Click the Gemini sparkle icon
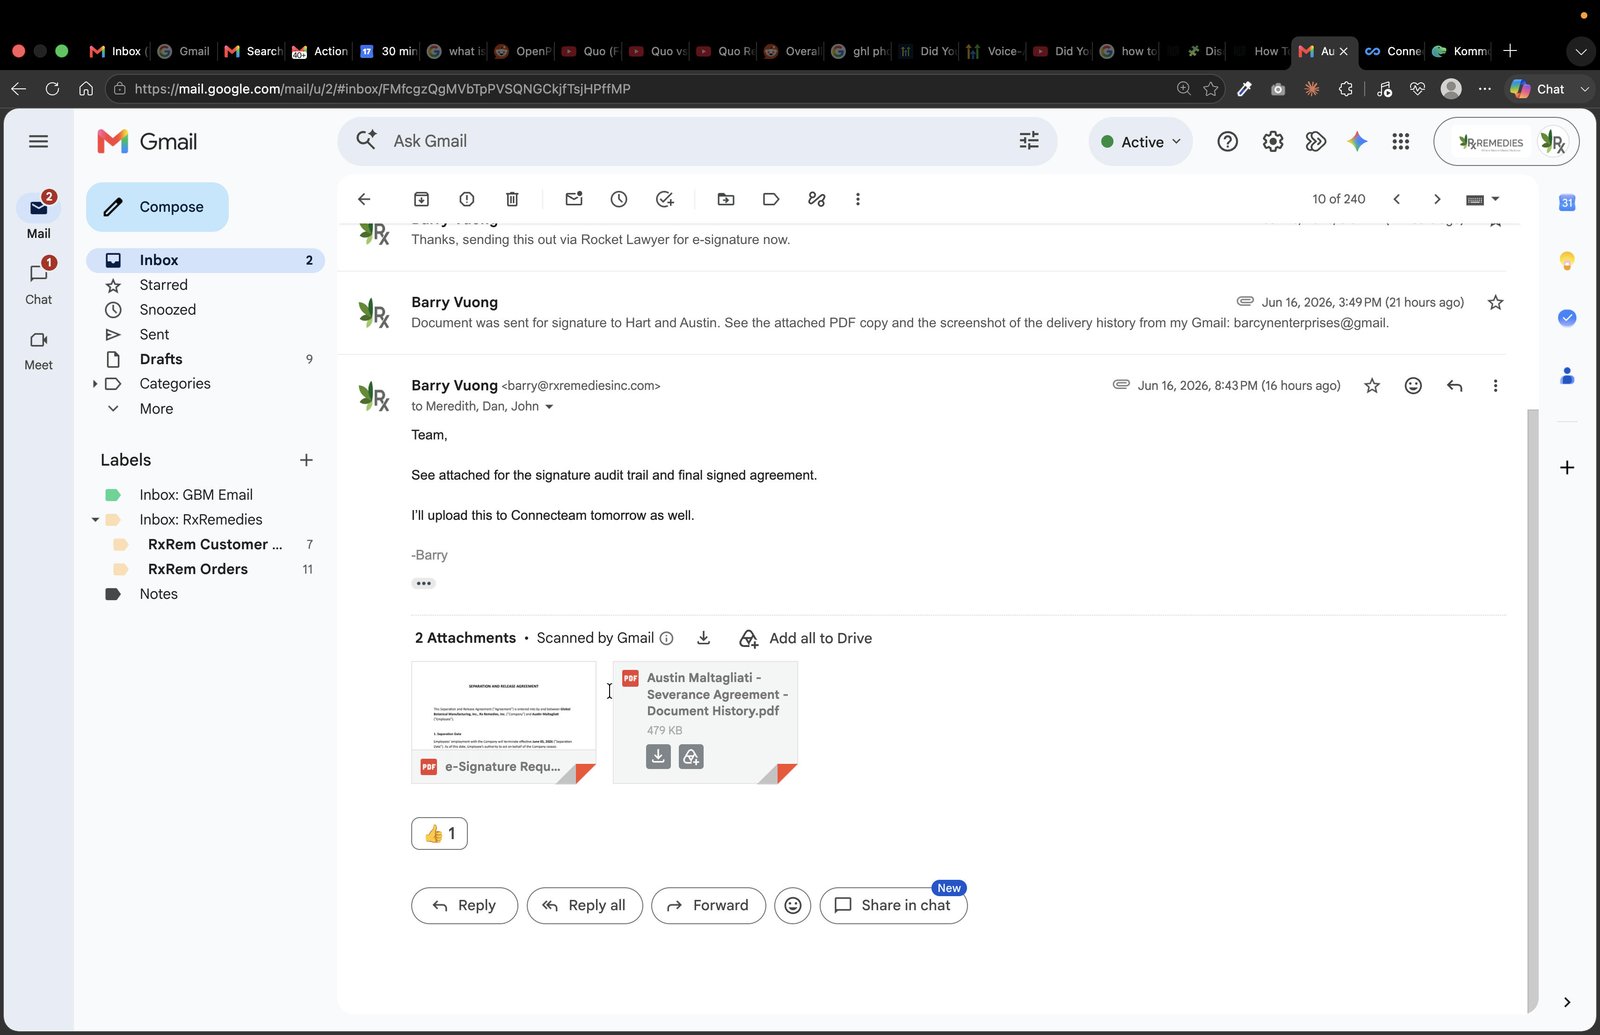The height and width of the screenshot is (1035, 1600). (x=1357, y=142)
